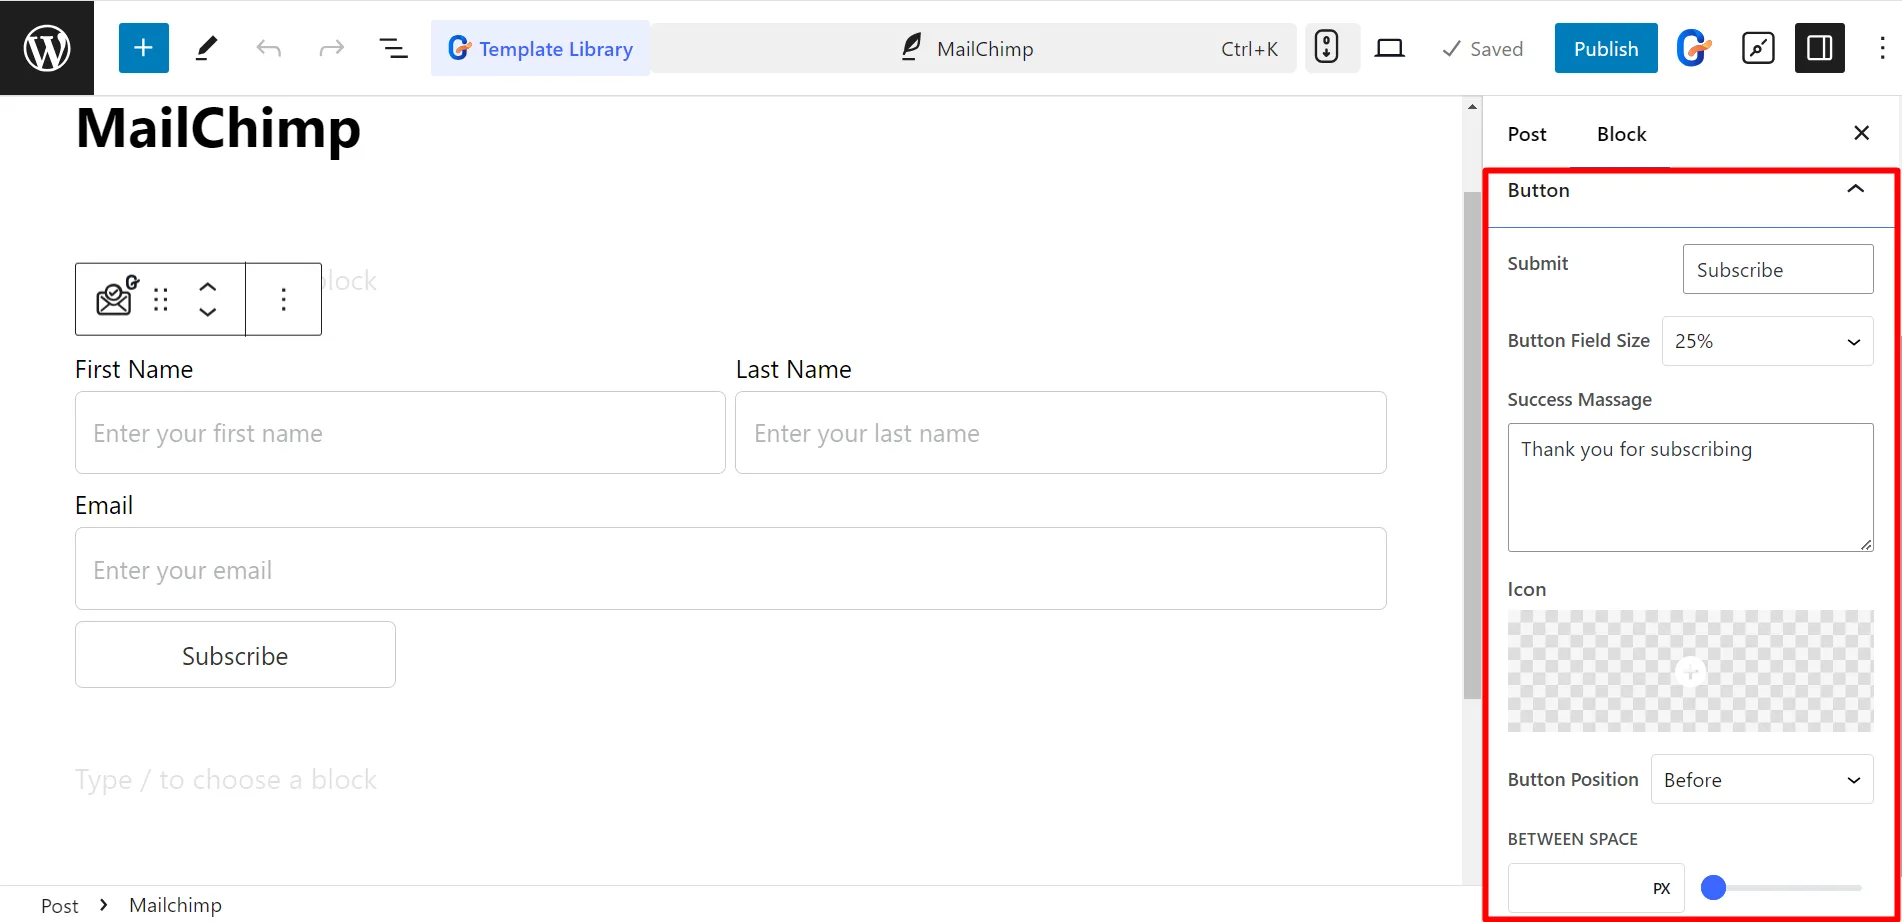Click the MailChimp block type envelope icon
This screenshot has height=922, width=1902.
[116, 298]
